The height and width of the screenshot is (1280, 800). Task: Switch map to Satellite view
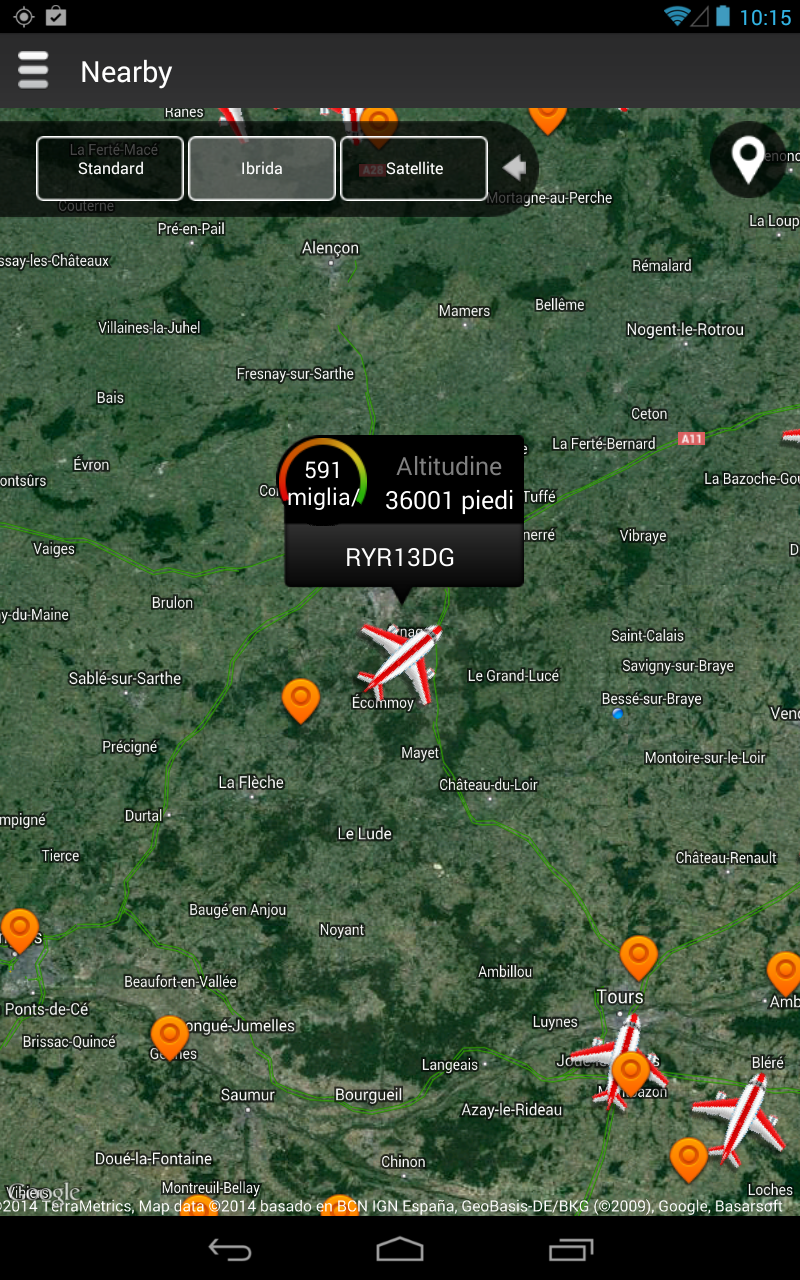coord(414,168)
